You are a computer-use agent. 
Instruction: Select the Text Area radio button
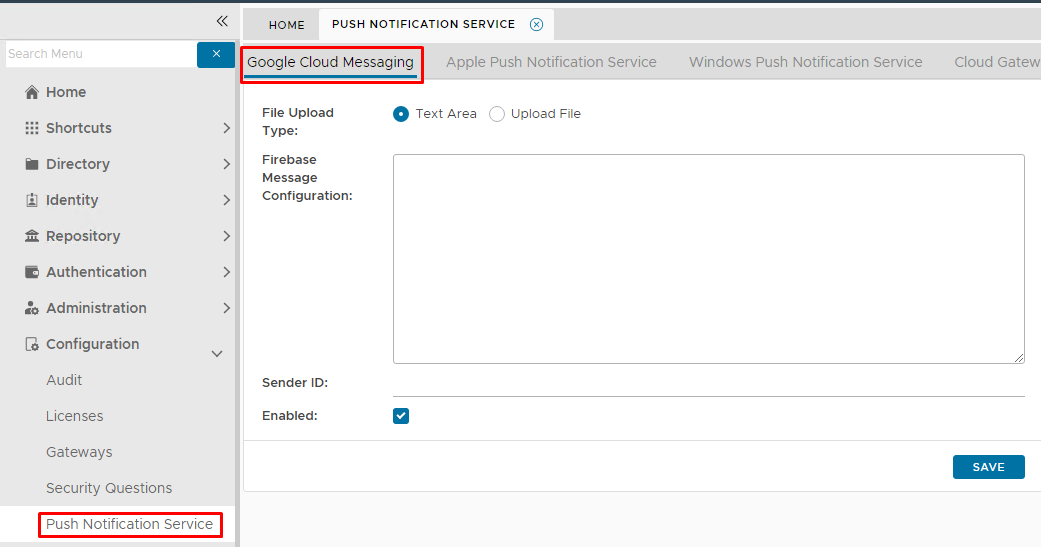pos(401,114)
